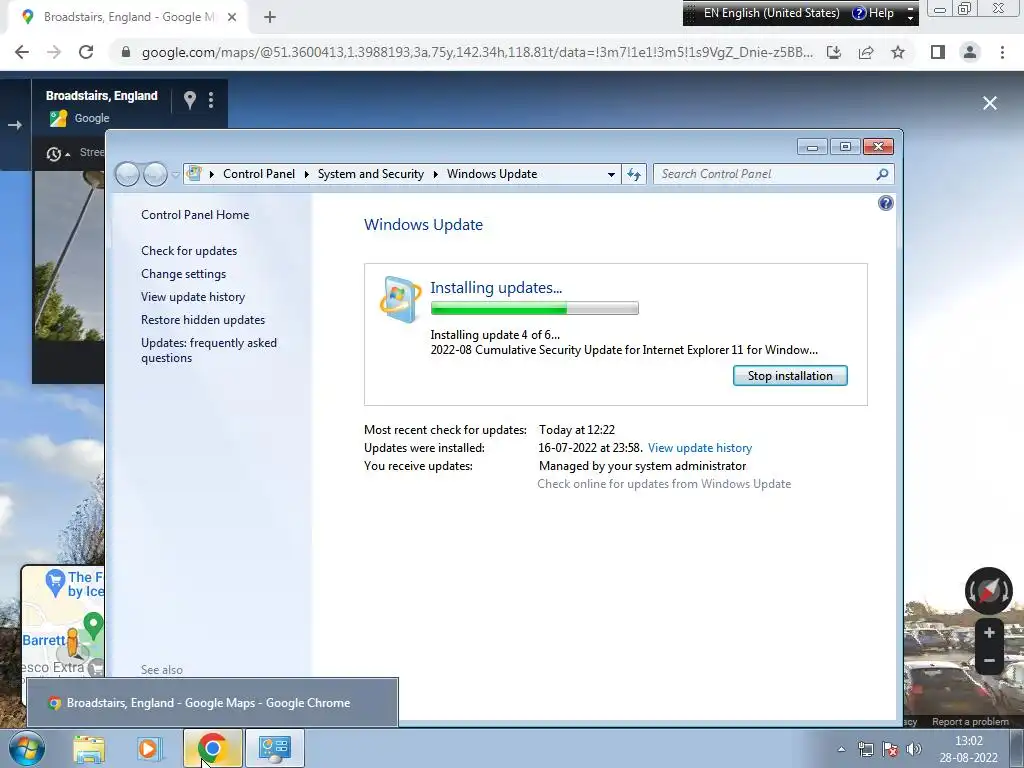Image resolution: width=1024 pixels, height=768 pixels.
Task: Open a new Chrome tab
Action: [270, 18]
